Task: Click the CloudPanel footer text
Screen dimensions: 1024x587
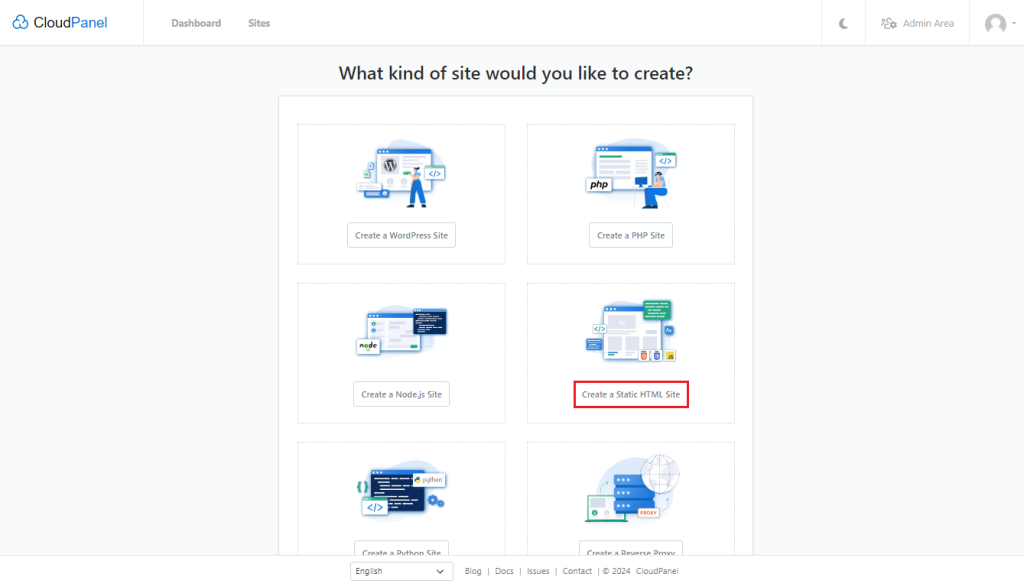Action: pyautogui.click(x=657, y=571)
